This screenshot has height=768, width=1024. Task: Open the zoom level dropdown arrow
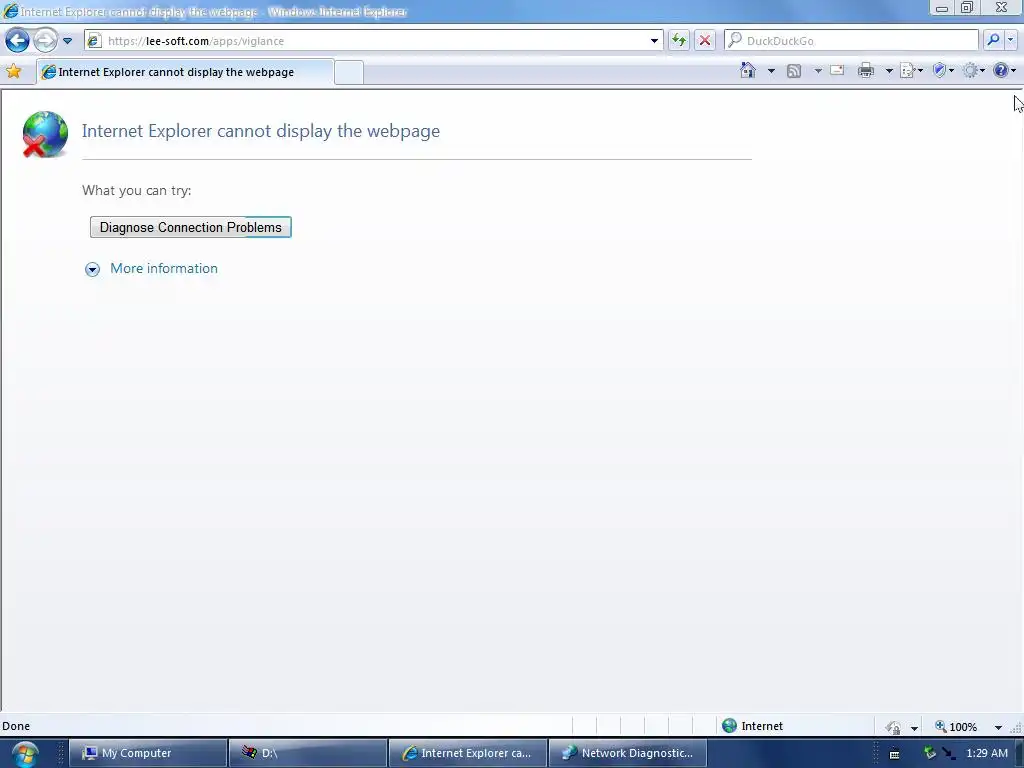pos(998,728)
